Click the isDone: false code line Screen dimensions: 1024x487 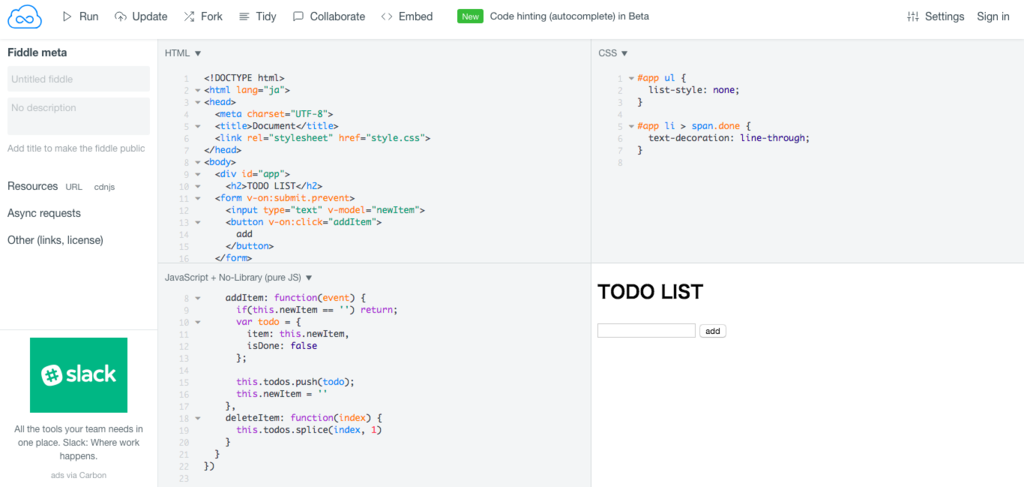pos(282,346)
